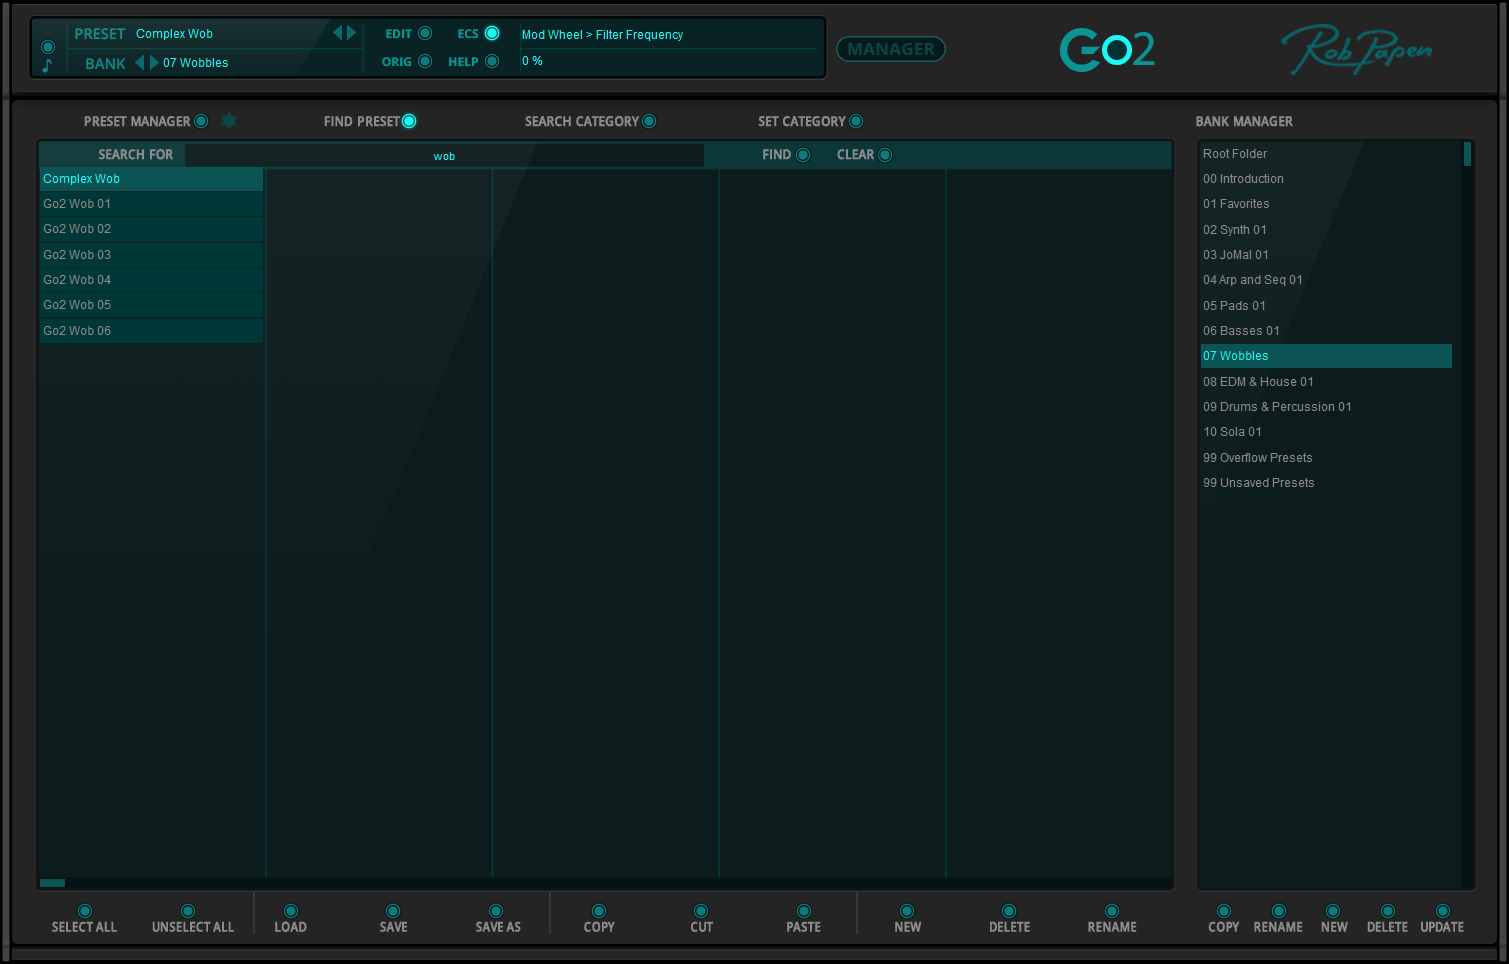Screen dimensions: 1509x964
Task: Open the bank name 07 Wobbles in the header
Action: (x=195, y=63)
